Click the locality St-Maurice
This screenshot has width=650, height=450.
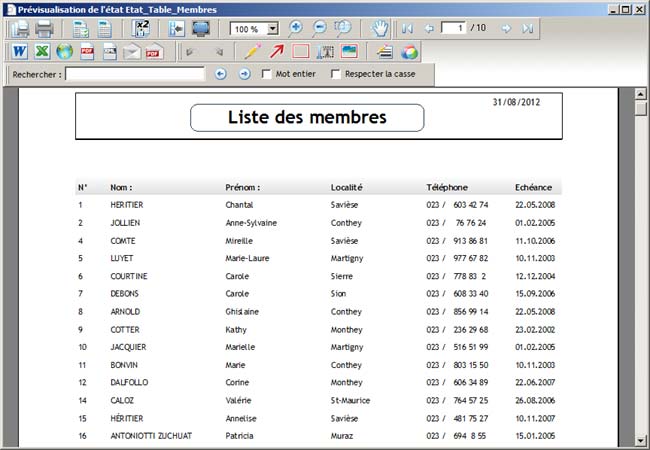350,400
